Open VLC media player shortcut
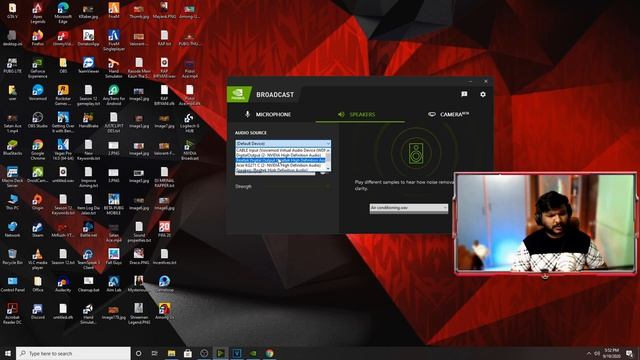 click(38, 259)
